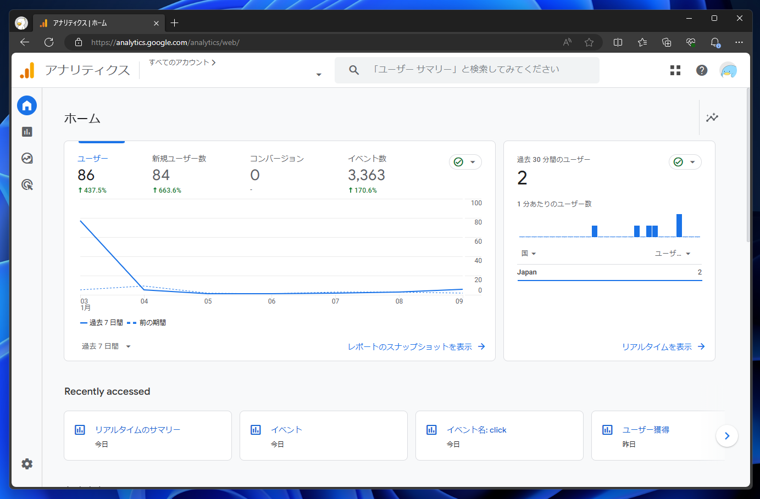
Task: Open the Advertising sidebar icon
Action: click(27, 185)
